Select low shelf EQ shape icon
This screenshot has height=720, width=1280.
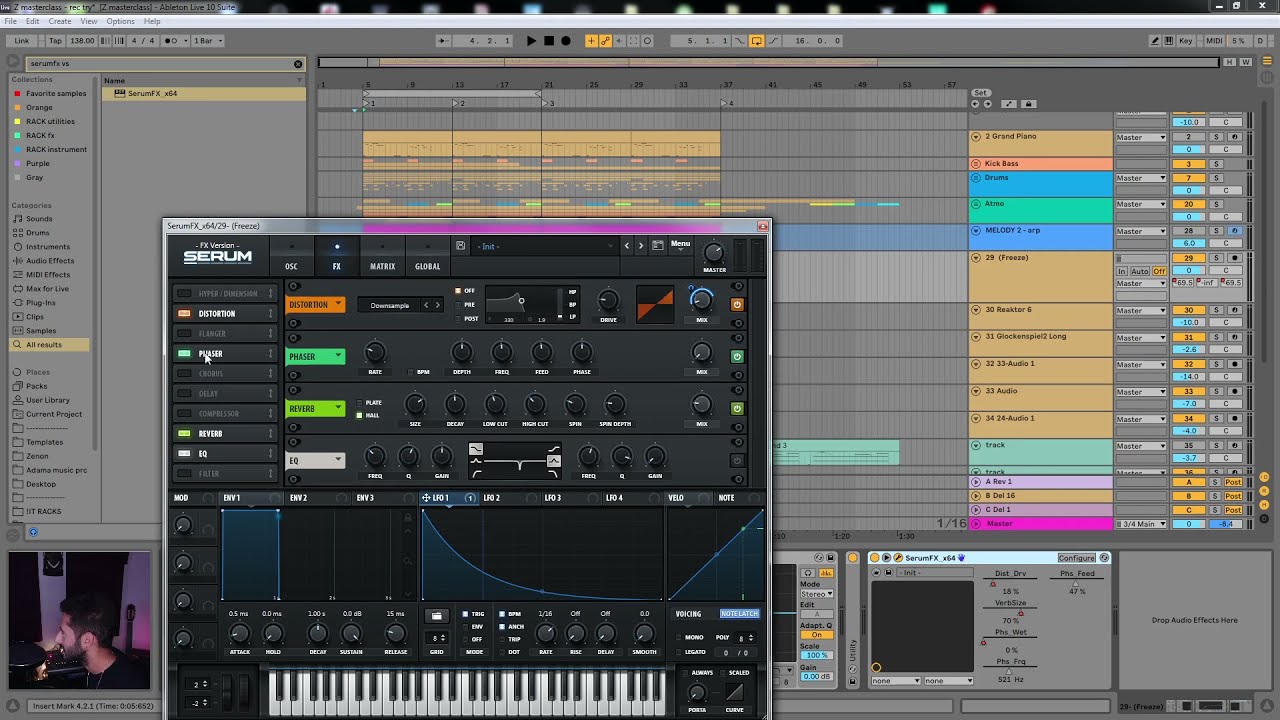[x=476, y=449]
